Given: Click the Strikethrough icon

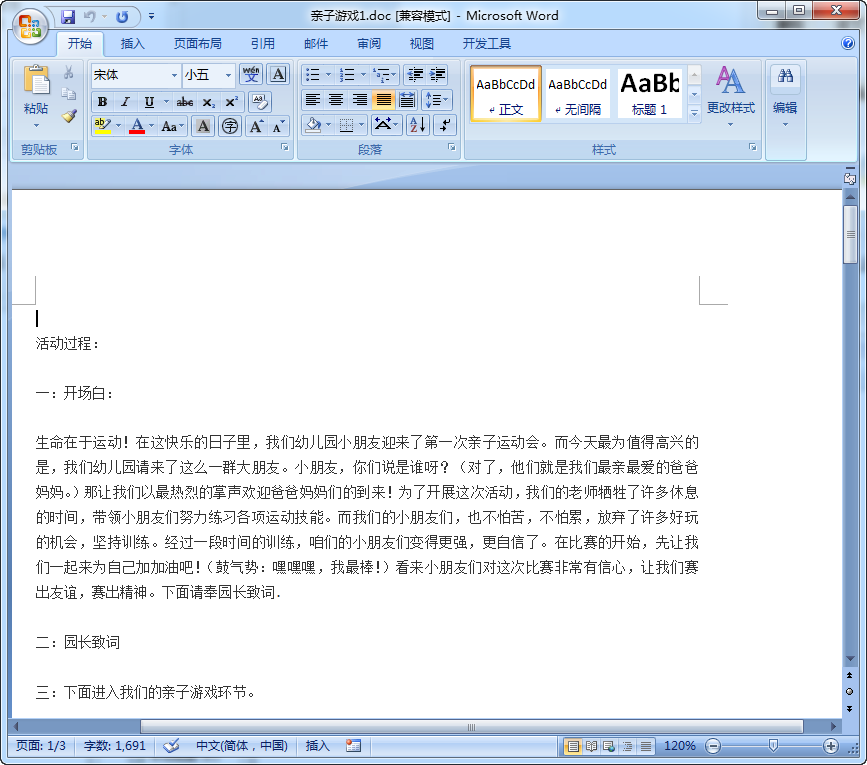Looking at the screenshot, I should pos(186,102).
